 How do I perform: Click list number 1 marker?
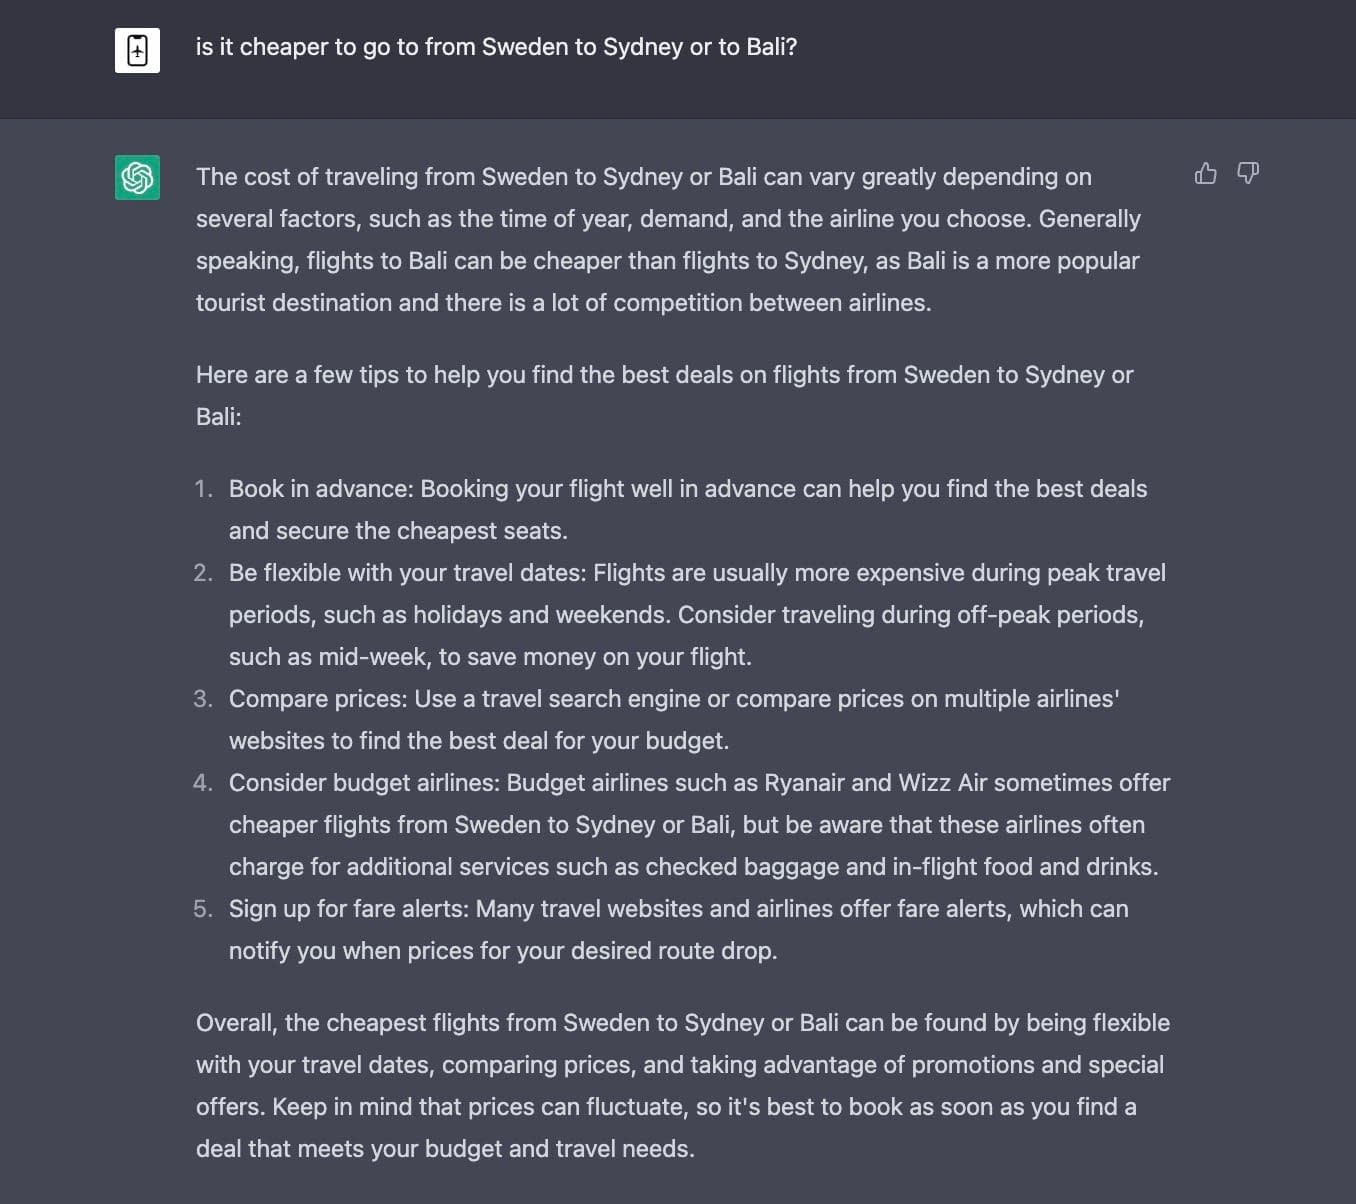[204, 489]
